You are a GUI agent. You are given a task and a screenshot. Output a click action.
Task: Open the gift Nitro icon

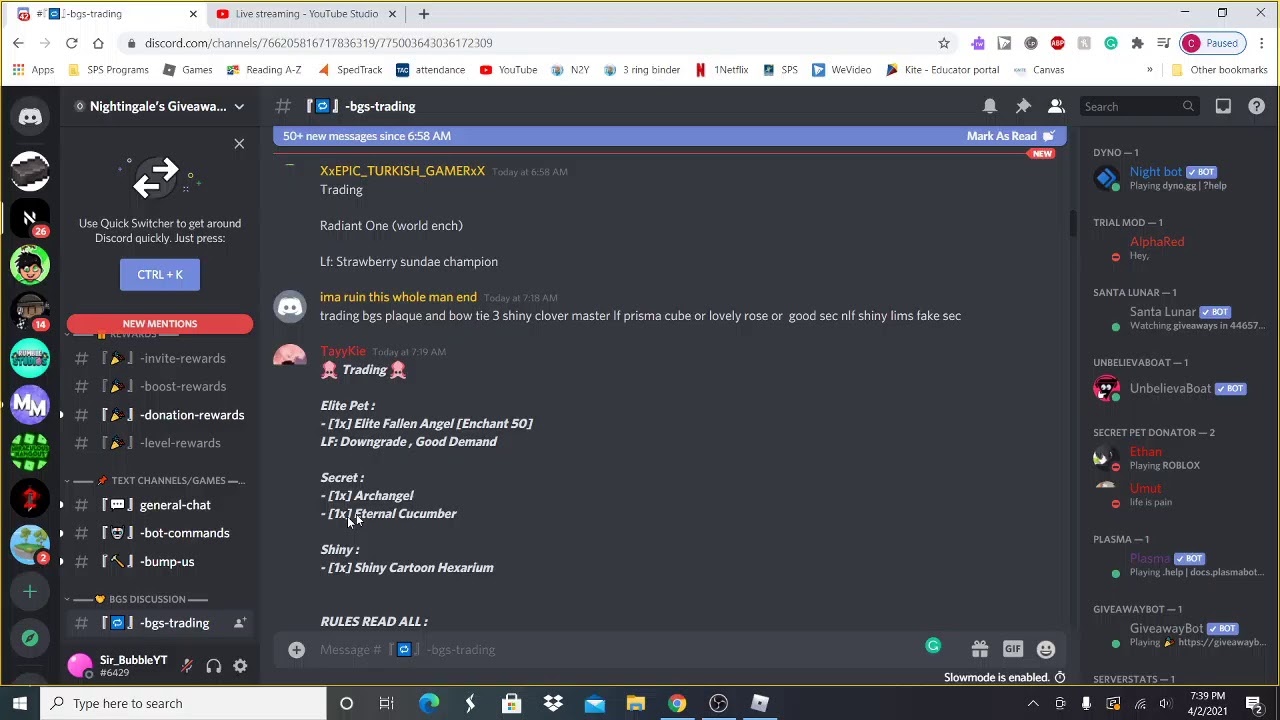point(979,649)
